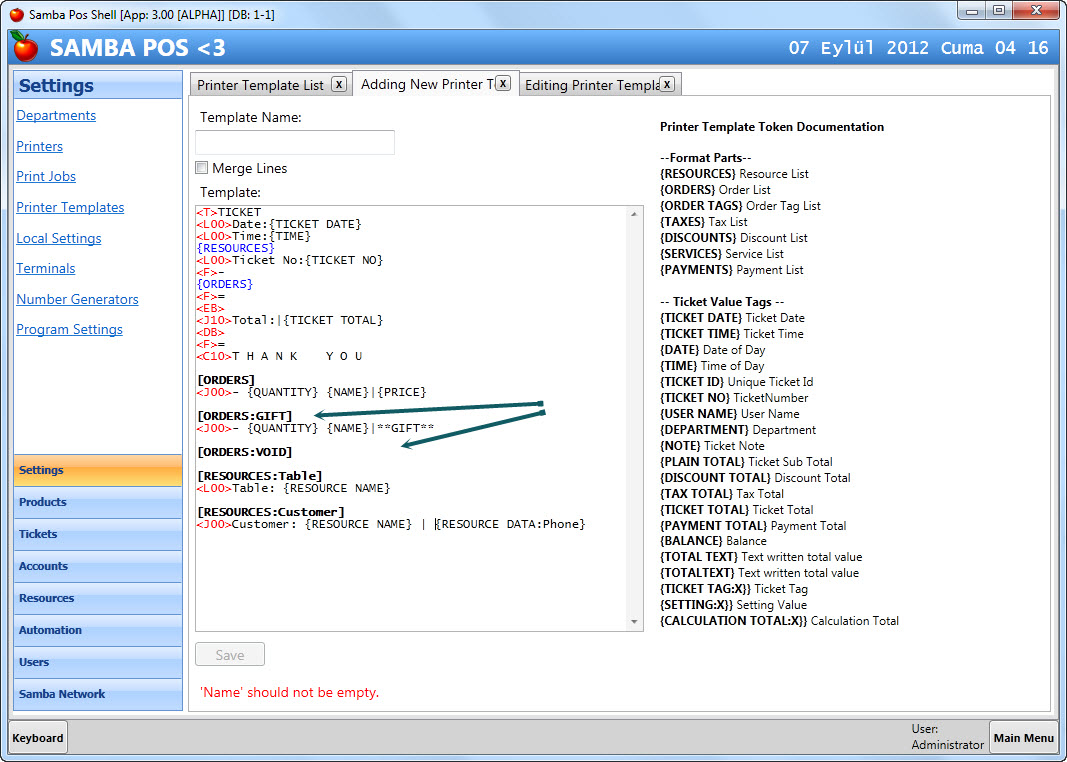
Task: Click the [RESOURCES:Customer] header in the editor
Action: tap(271, 512)
